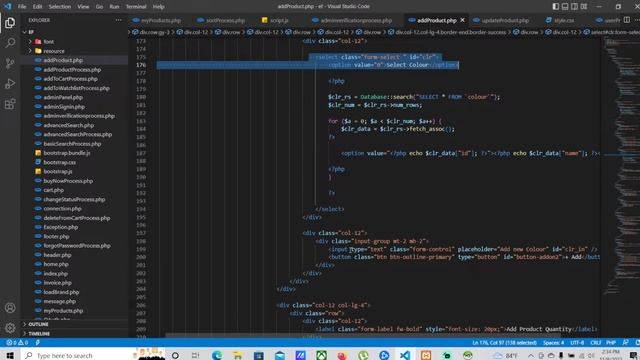Open Microsoft Edge from taskbar
This screenshot has width=640, height=360.
pos(217,355)
